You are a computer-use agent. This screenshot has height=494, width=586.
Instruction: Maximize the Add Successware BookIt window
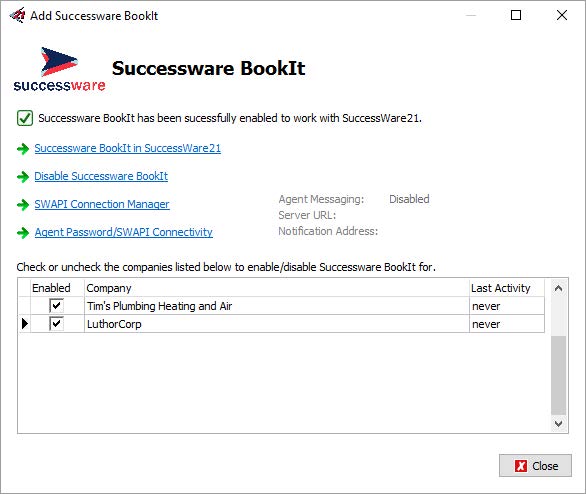(516, 15)
